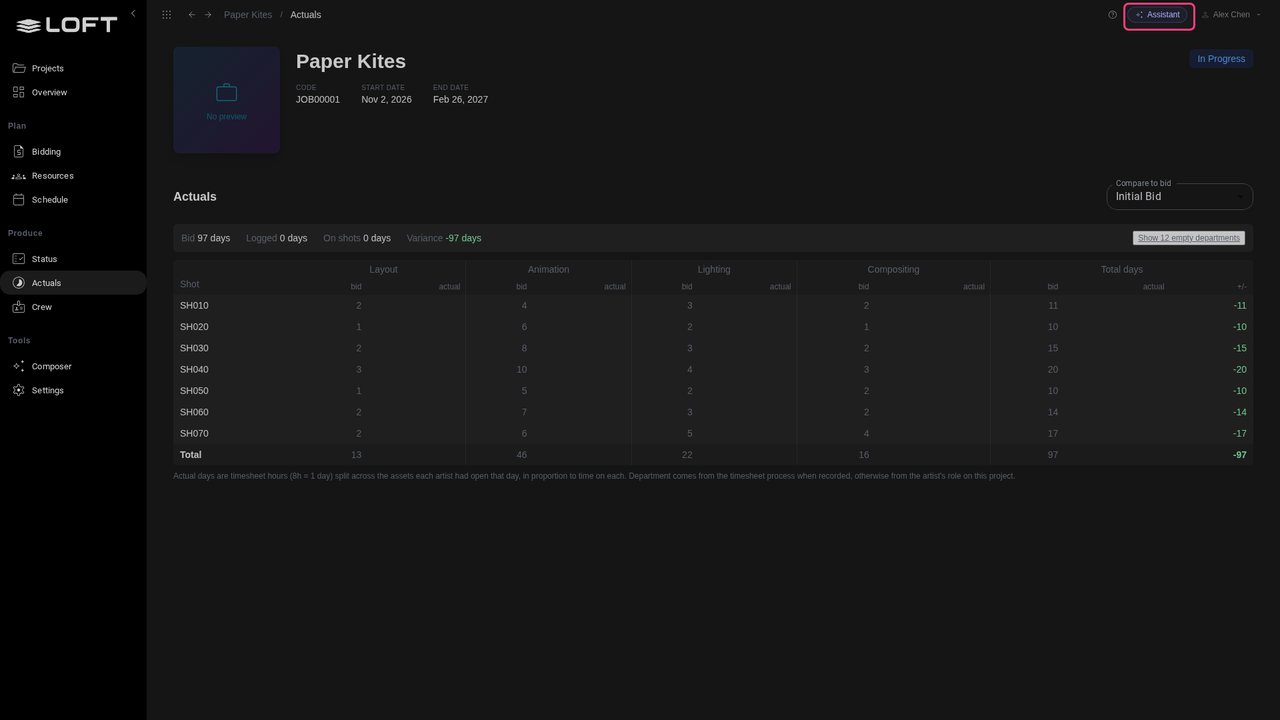Screen dimensions: 1280x720
Task: Click the No preview project thumbnail
Action: coord(227,100)
